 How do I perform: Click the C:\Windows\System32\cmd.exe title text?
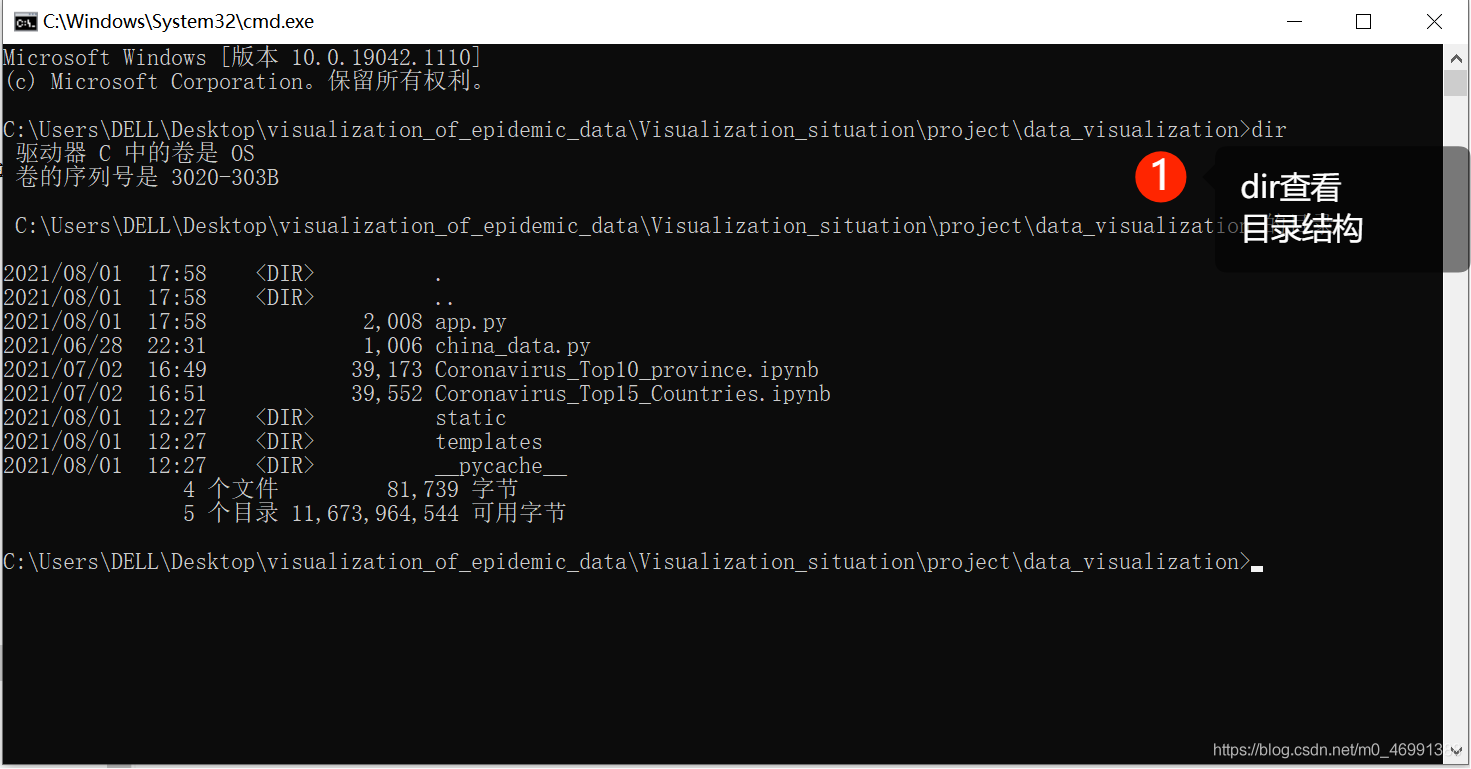pyautogui.click(x=179, y=22)
